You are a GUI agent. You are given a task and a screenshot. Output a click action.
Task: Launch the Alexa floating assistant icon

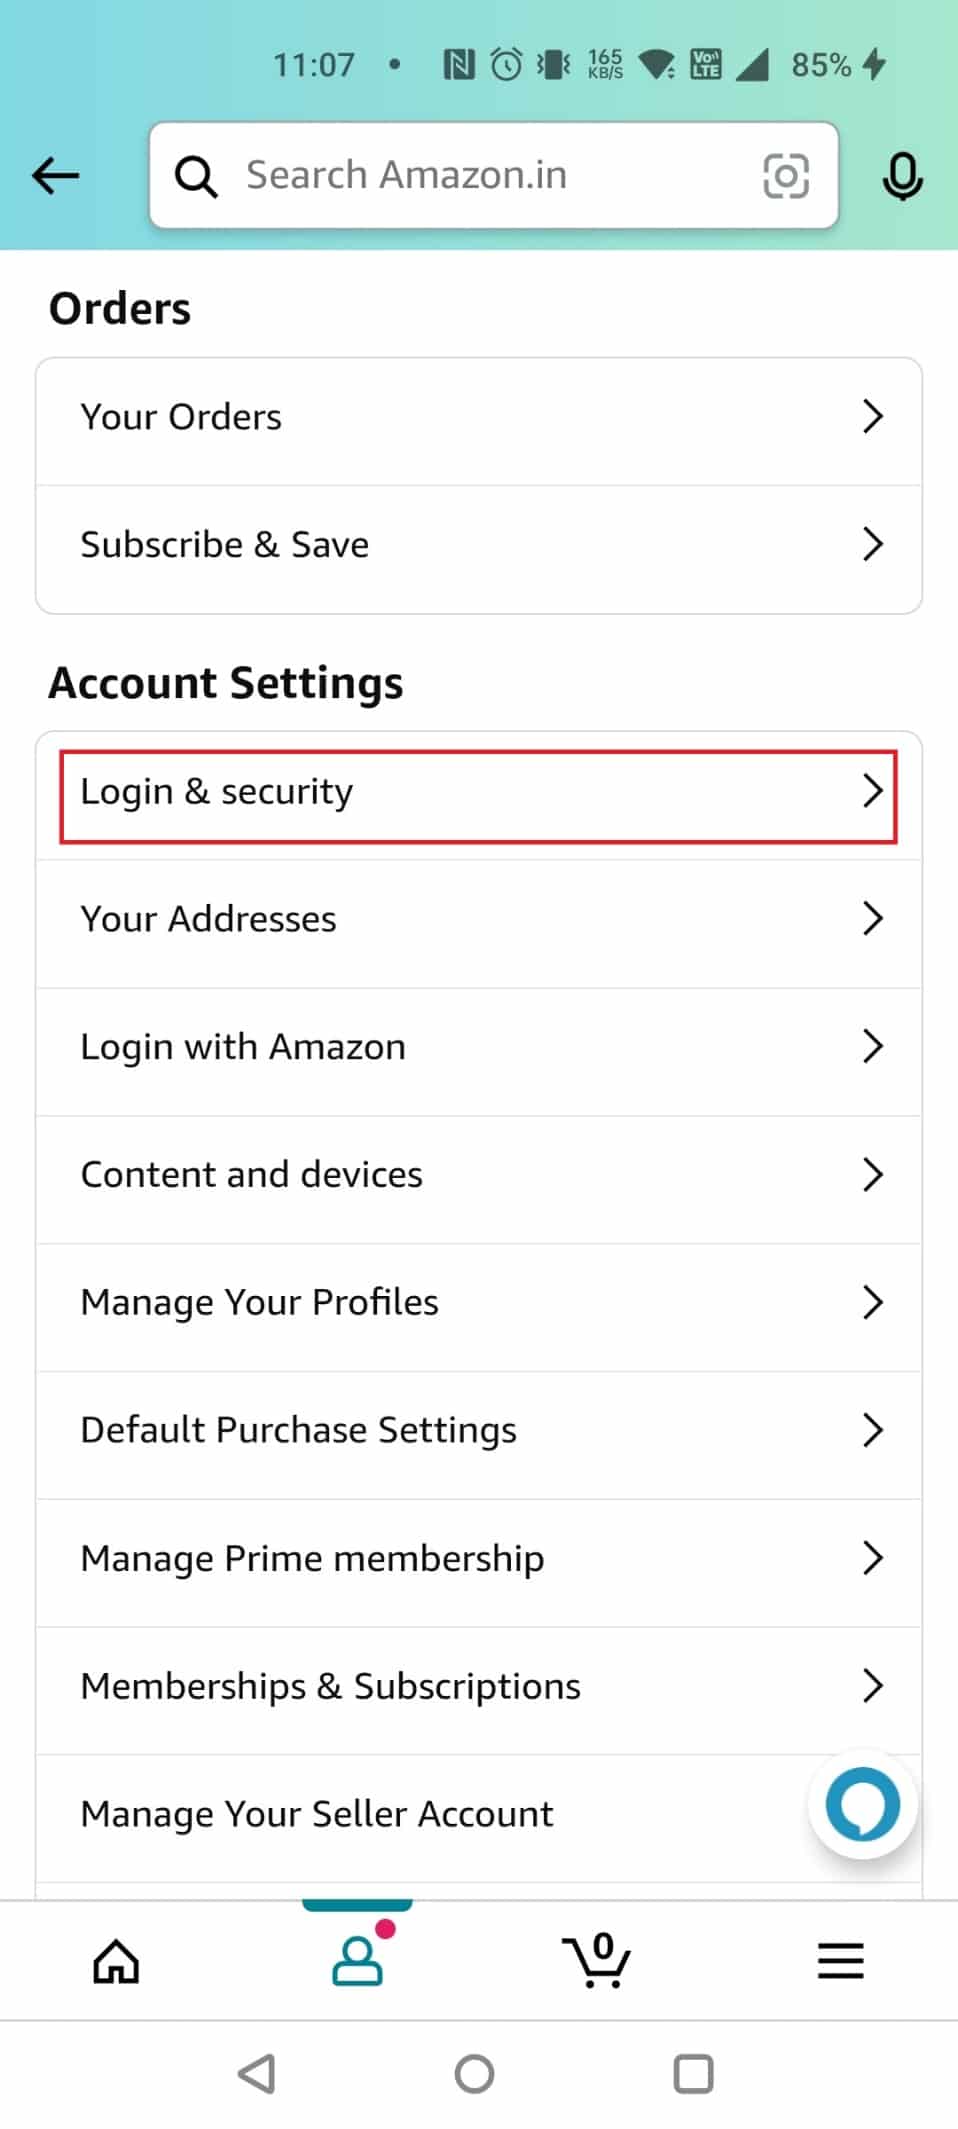[x=862, y=1804]
